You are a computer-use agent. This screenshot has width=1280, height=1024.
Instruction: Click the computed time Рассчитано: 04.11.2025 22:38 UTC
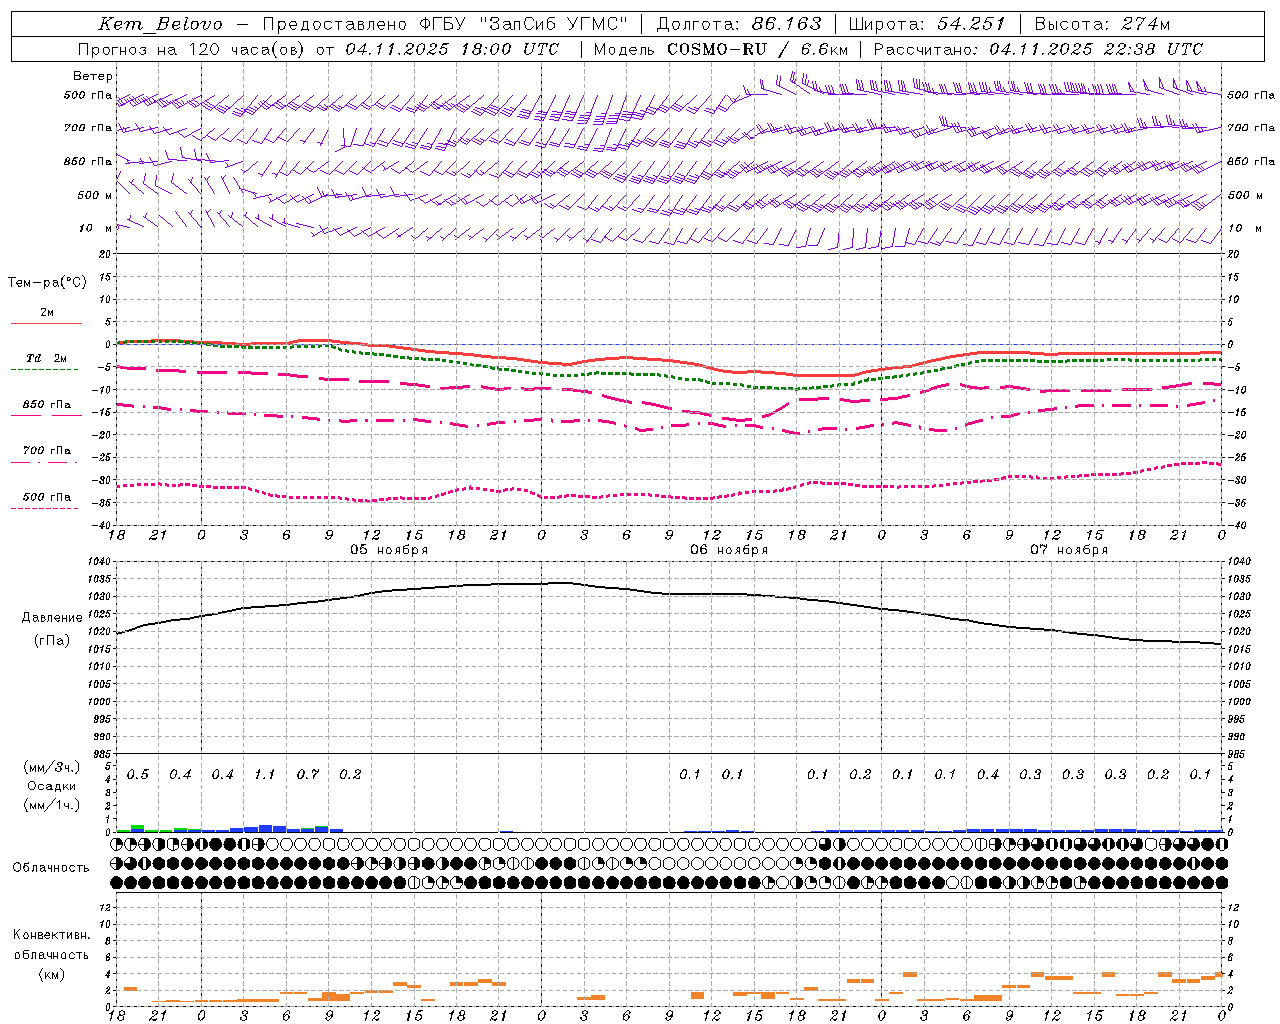(x=1038, y=49)
